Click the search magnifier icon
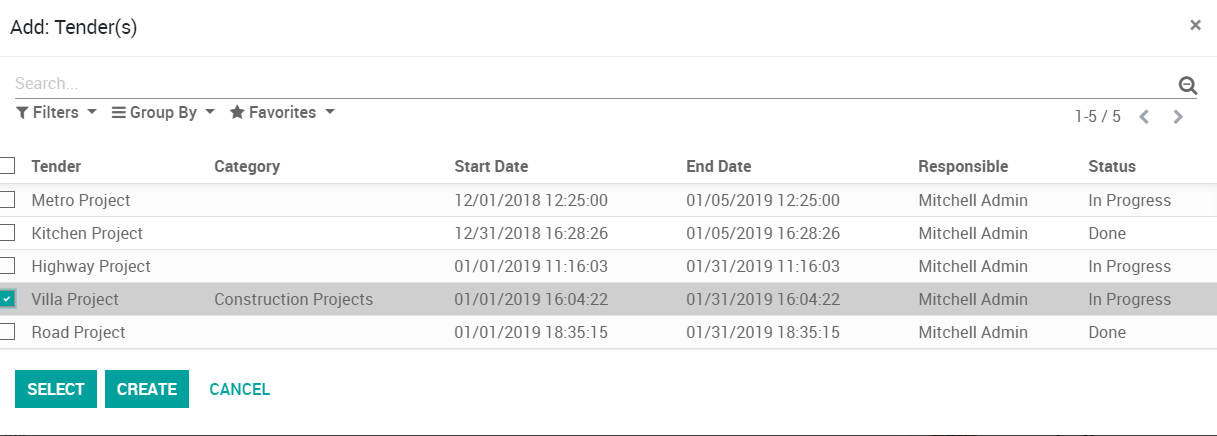Screen dimensions: 1217x436 click(x=1188, y=85)
